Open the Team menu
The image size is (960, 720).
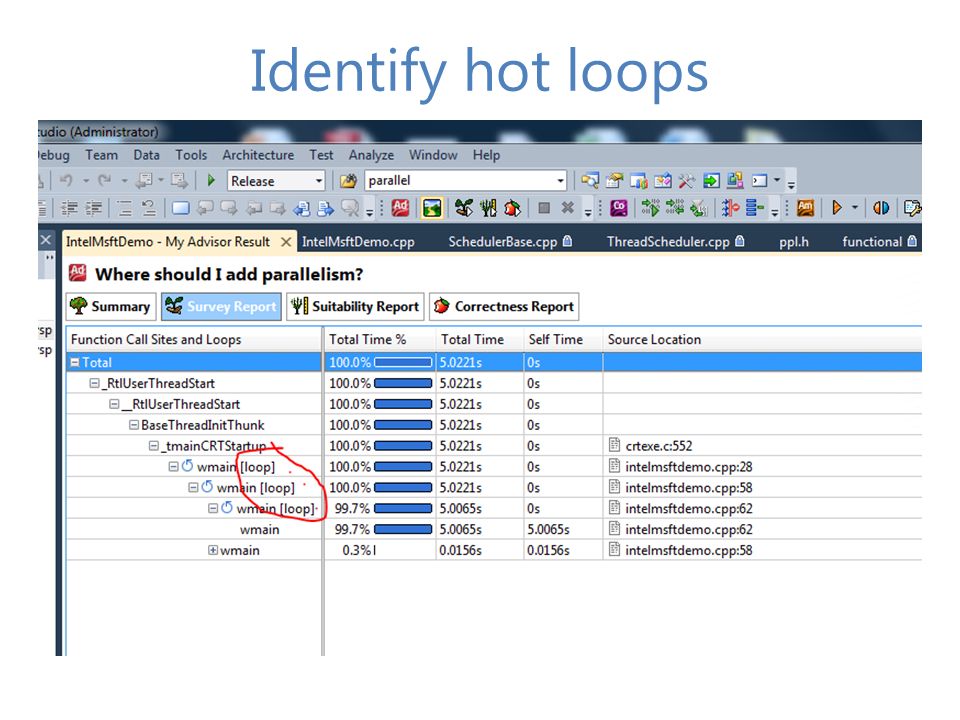pyautogui.click(x=102, y=155)
